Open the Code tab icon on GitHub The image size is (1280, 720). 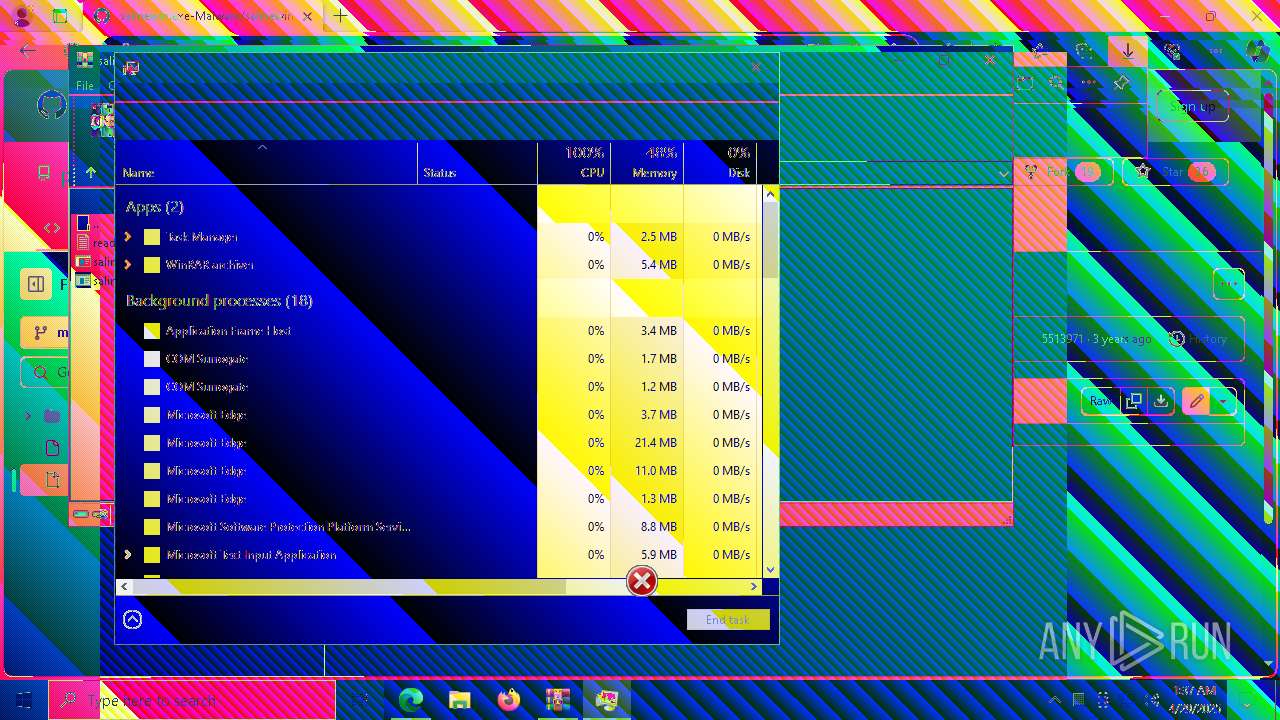52,228
